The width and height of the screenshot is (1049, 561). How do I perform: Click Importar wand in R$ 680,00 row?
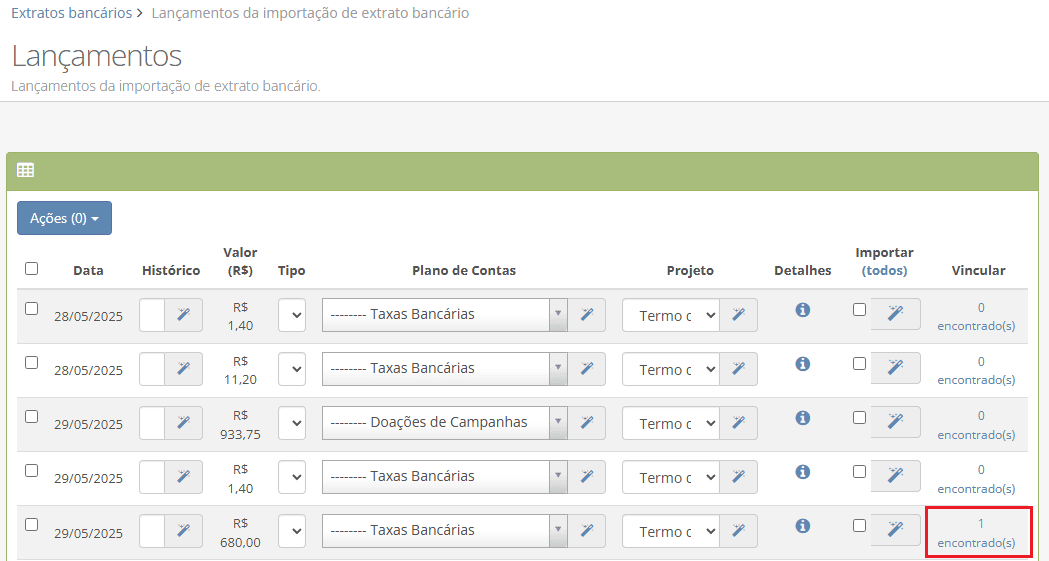point(895,530)
